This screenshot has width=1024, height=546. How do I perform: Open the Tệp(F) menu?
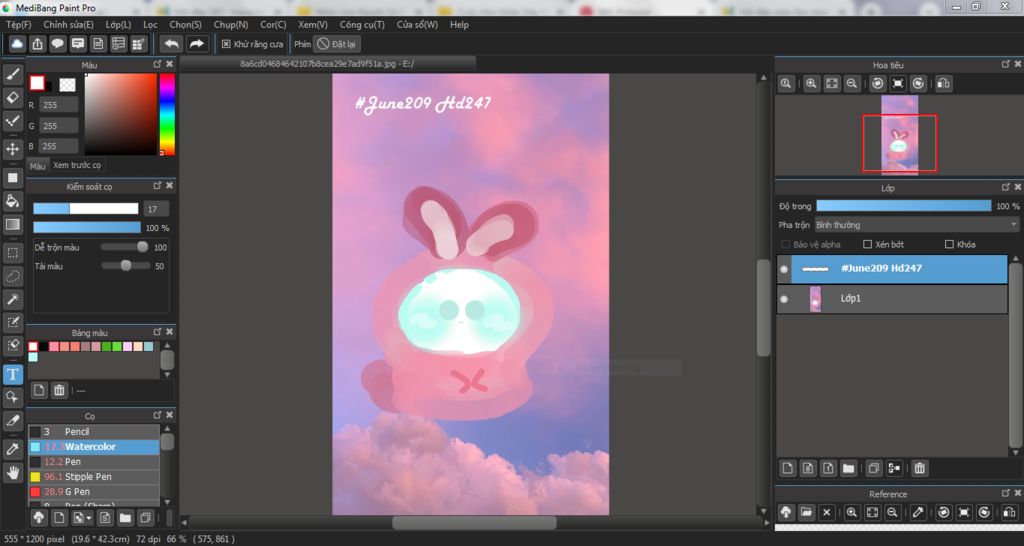(x=19, y=24)
